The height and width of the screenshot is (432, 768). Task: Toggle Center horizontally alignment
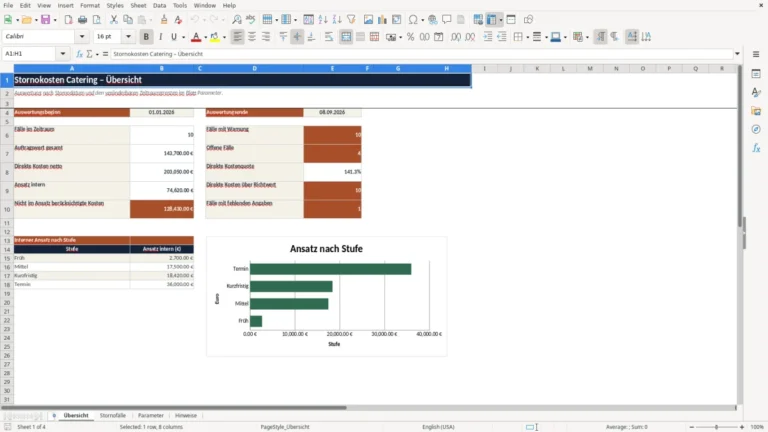252,37
